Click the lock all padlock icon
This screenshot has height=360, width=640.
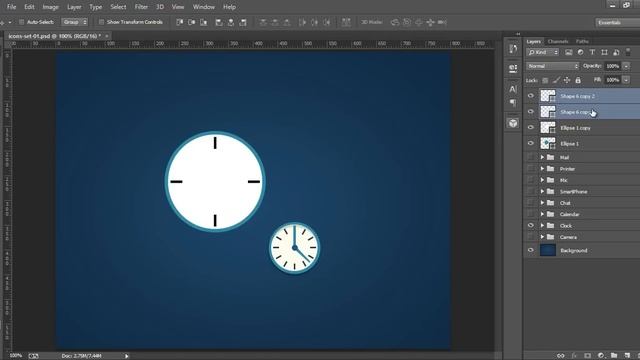coord(578,80)
